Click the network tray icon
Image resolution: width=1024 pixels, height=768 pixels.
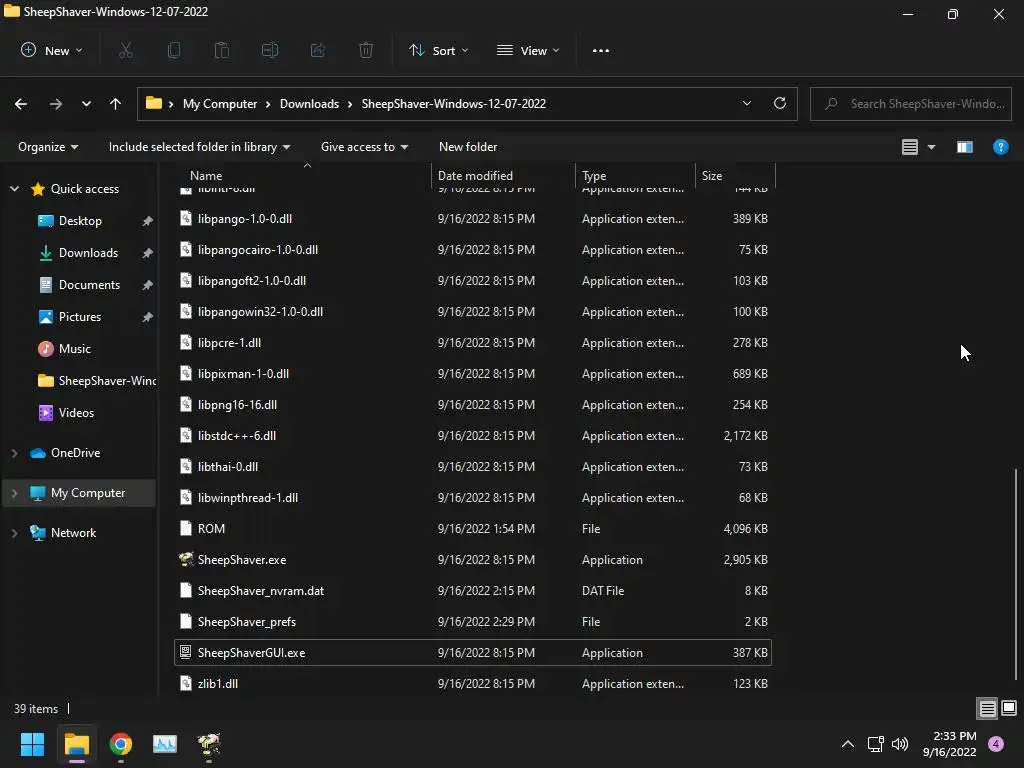coord(875,744)
